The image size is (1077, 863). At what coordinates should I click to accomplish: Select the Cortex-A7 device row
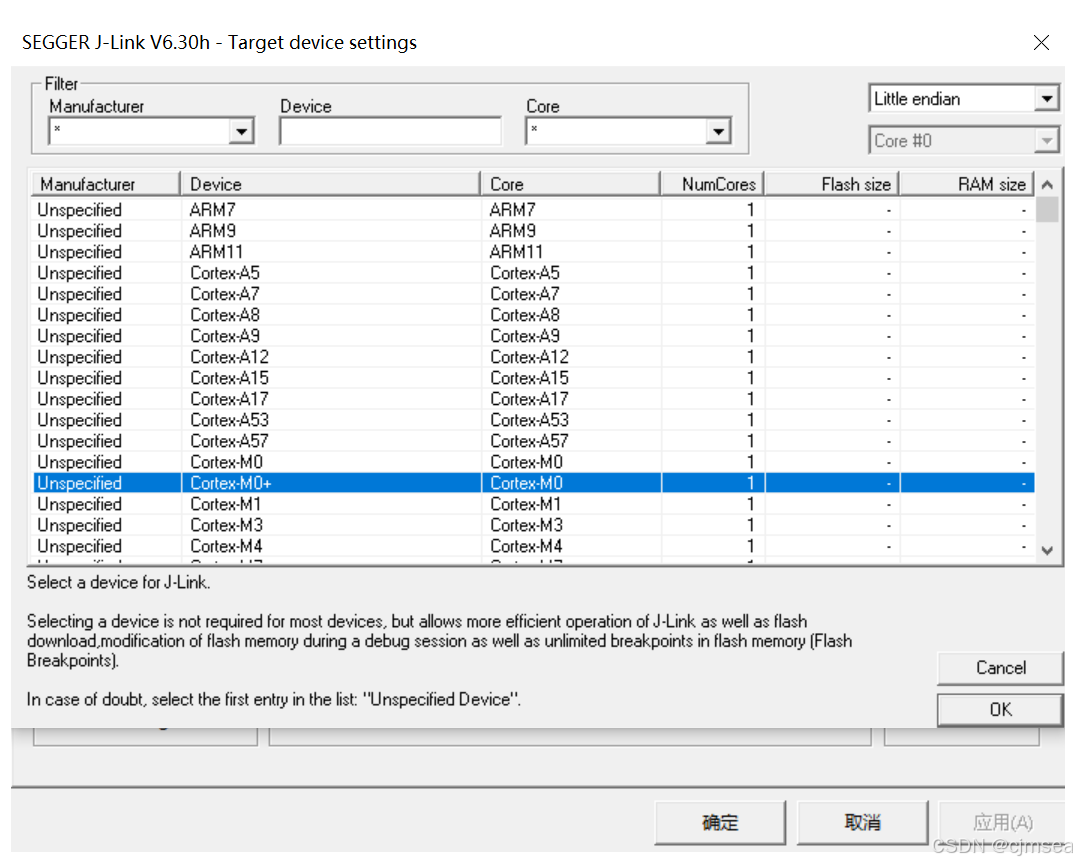pos(534,293)
